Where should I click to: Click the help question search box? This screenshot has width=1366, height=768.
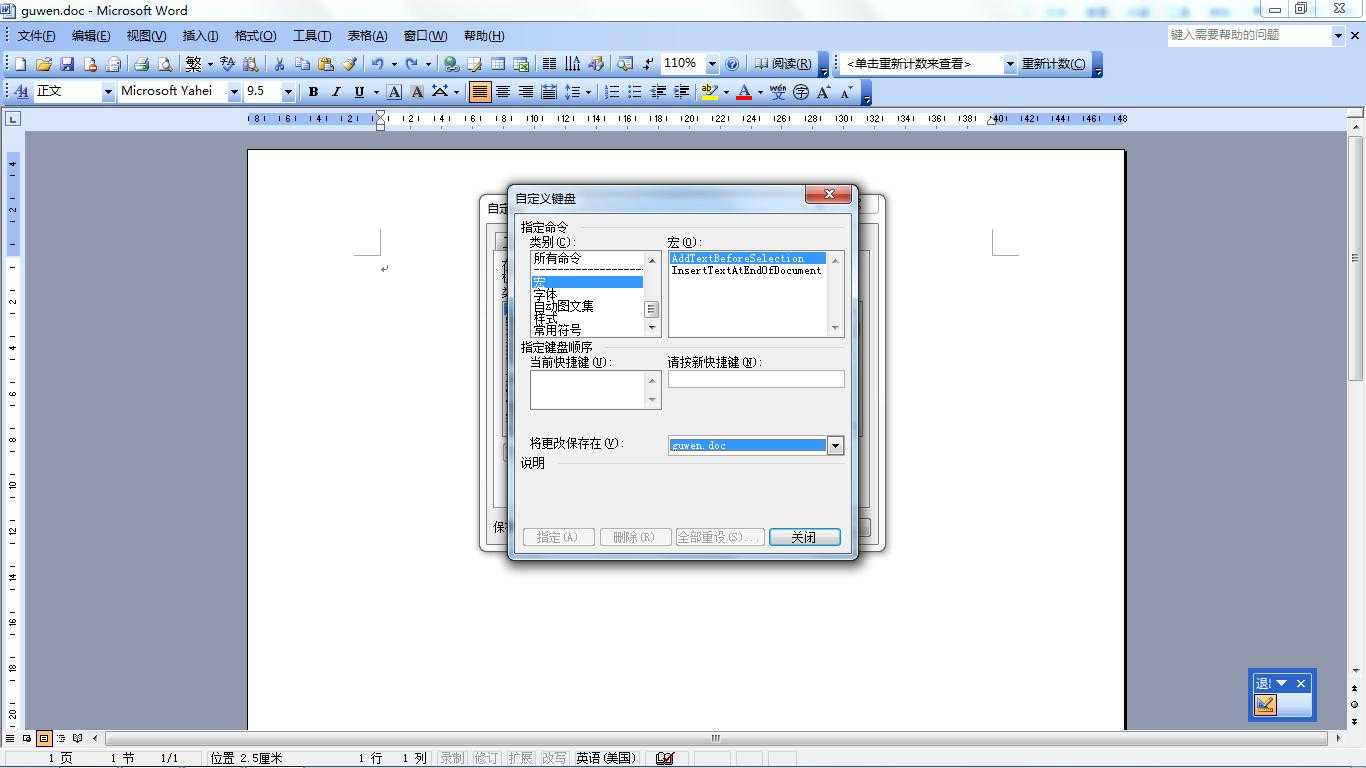1249,35
